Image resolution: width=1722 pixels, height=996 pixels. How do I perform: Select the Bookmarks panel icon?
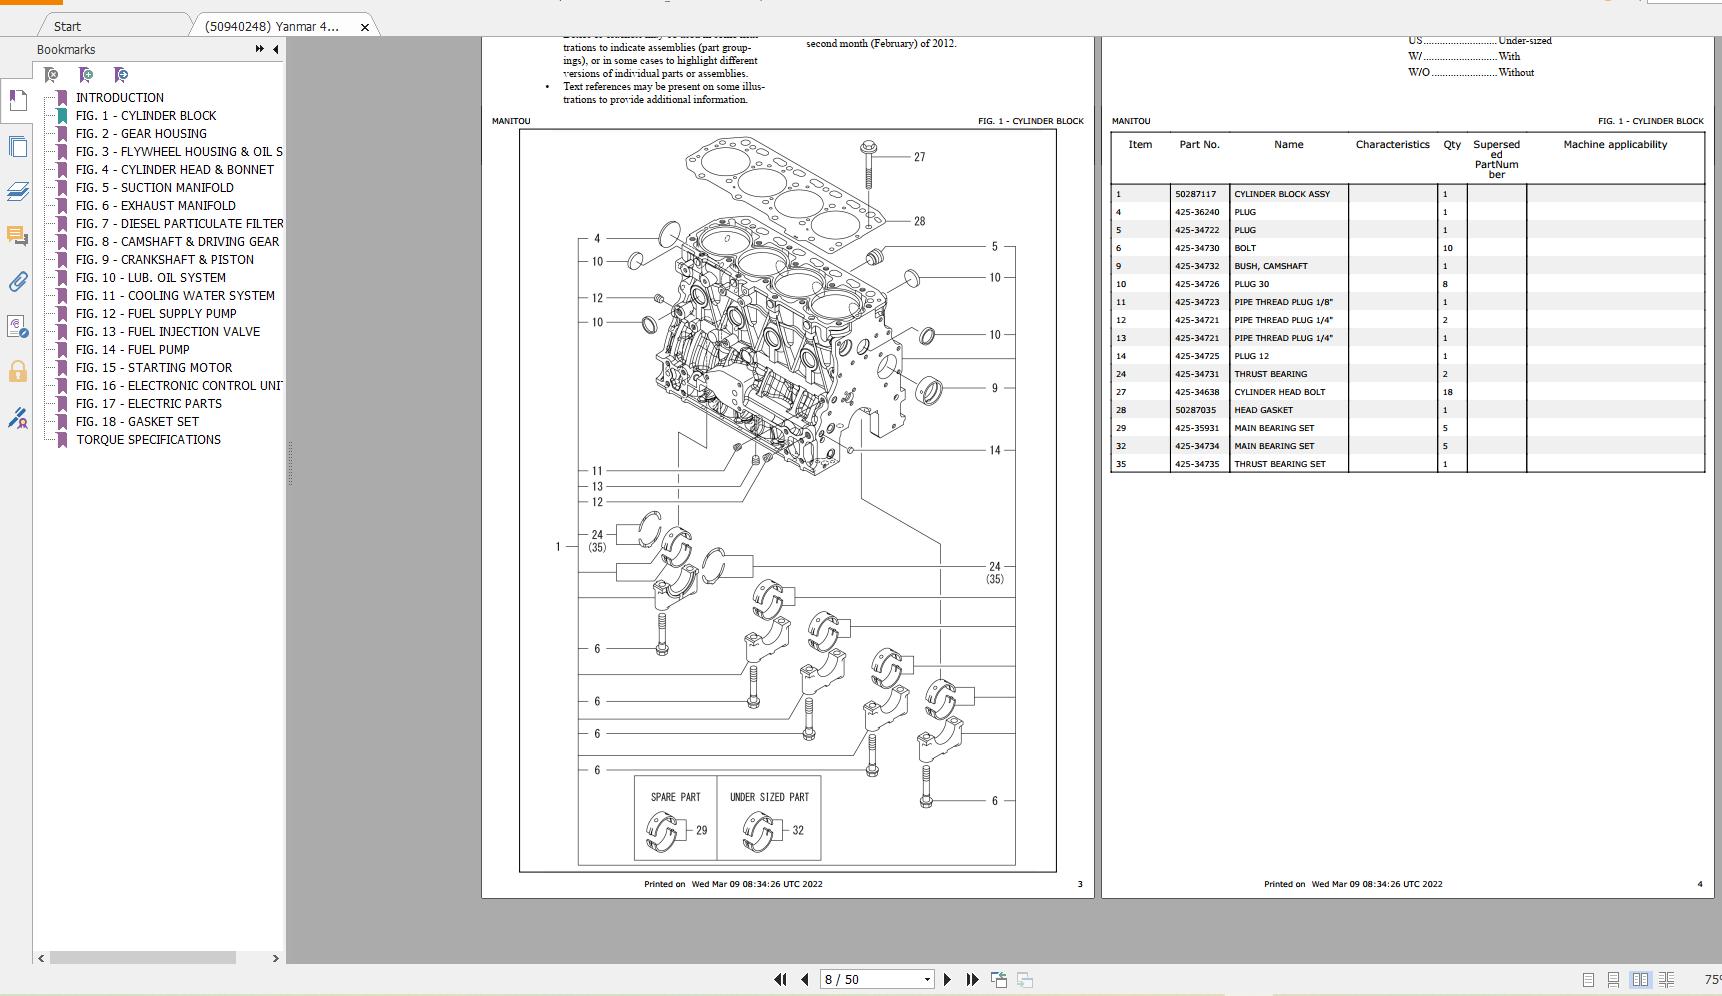click(17, 100)
